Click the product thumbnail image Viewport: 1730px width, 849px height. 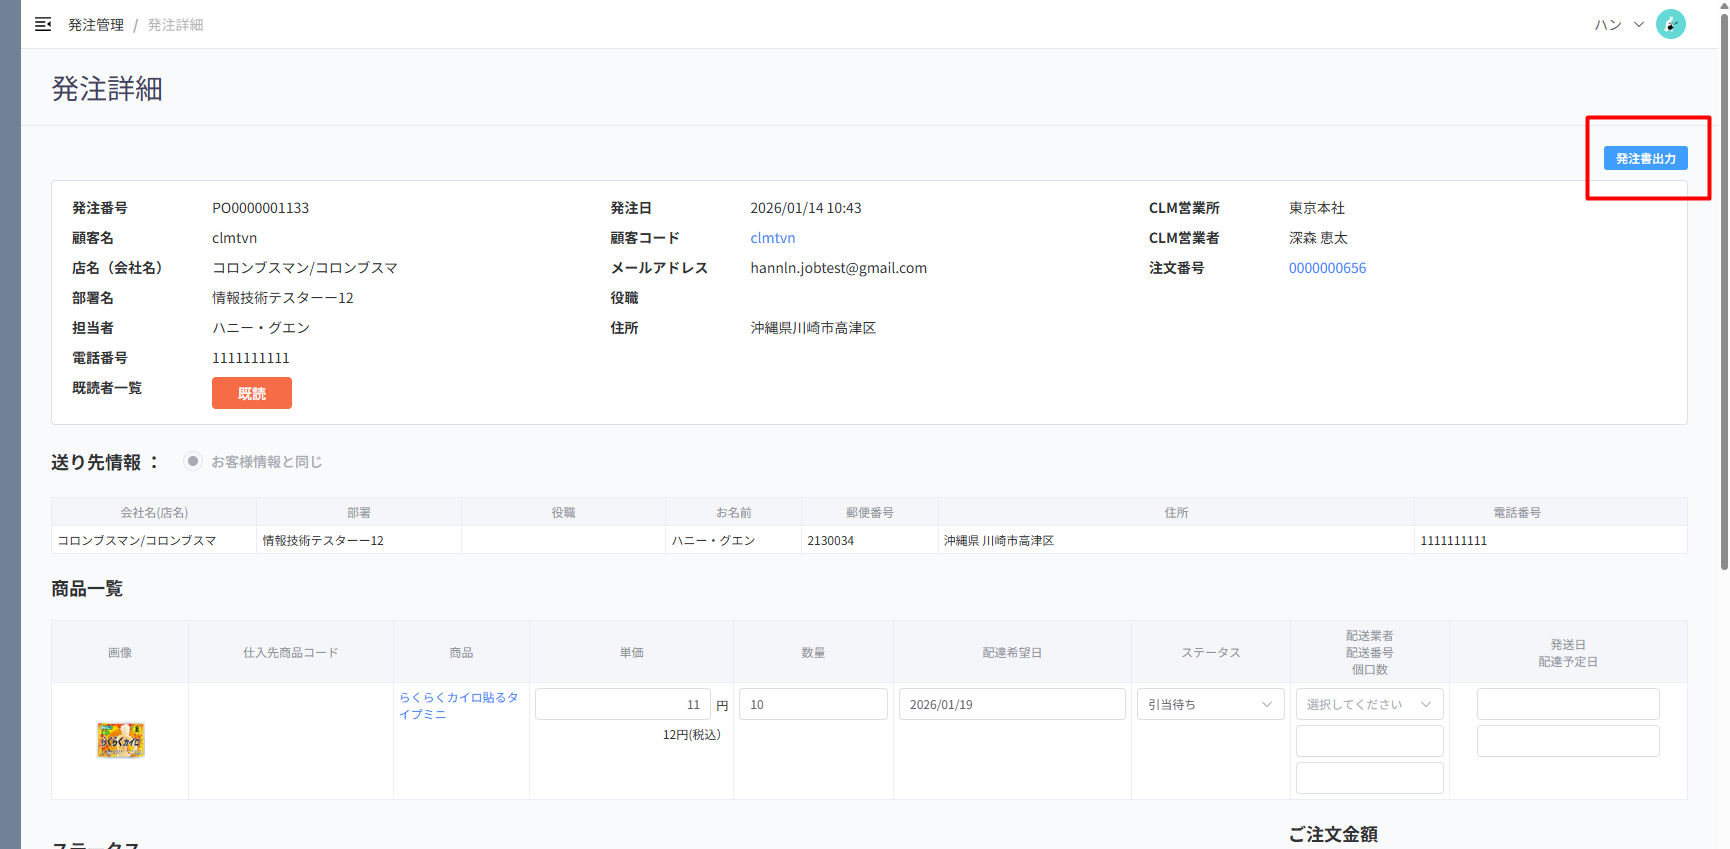pyautogui.click(x=120, y=740)
